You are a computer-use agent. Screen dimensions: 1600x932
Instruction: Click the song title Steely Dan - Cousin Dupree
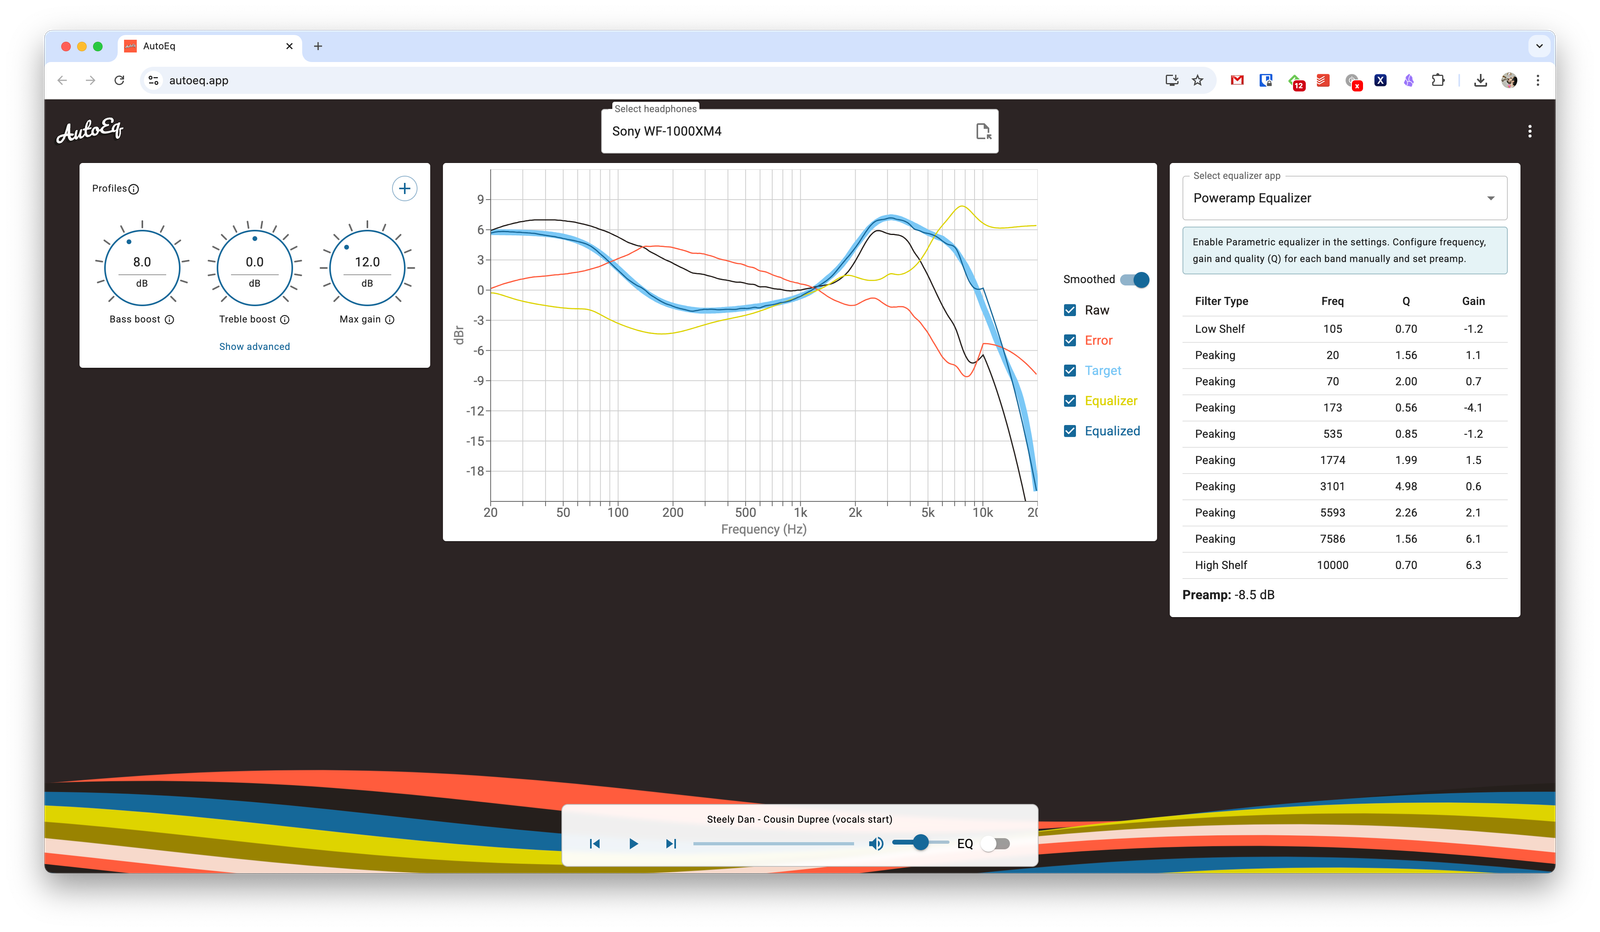800,819
